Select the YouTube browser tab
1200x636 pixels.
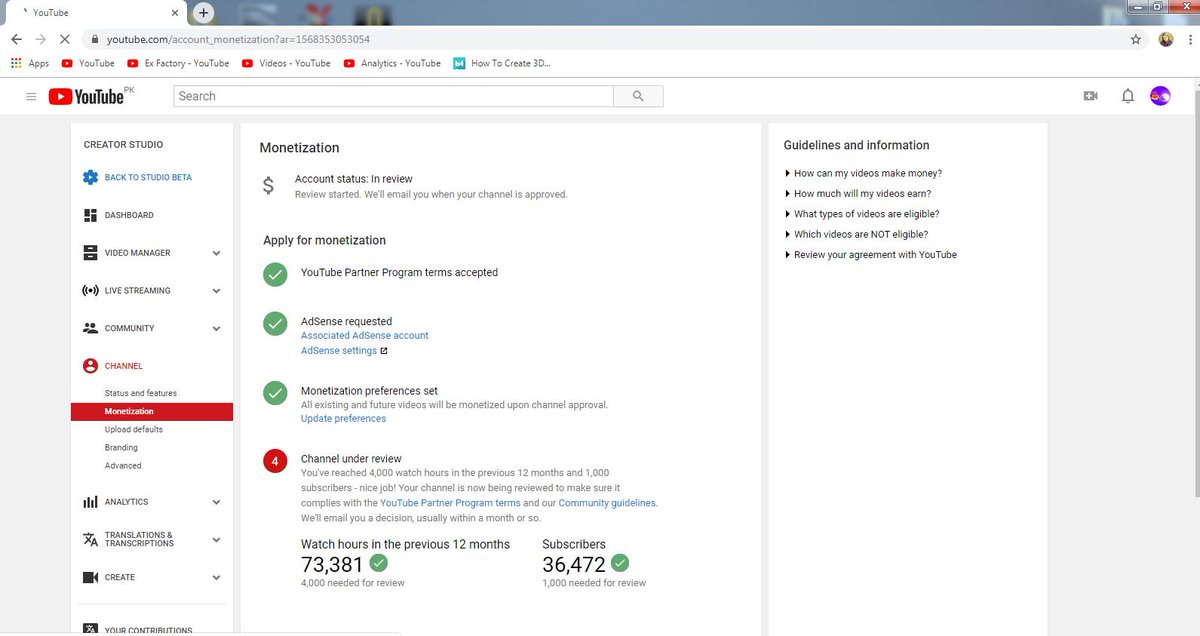click(98, 13)
